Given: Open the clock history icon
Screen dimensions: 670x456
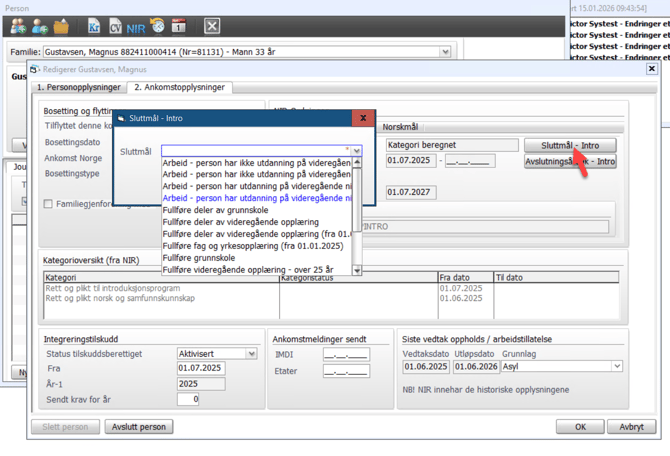Looking at the screenshot, I should click(x=158, y=26).
